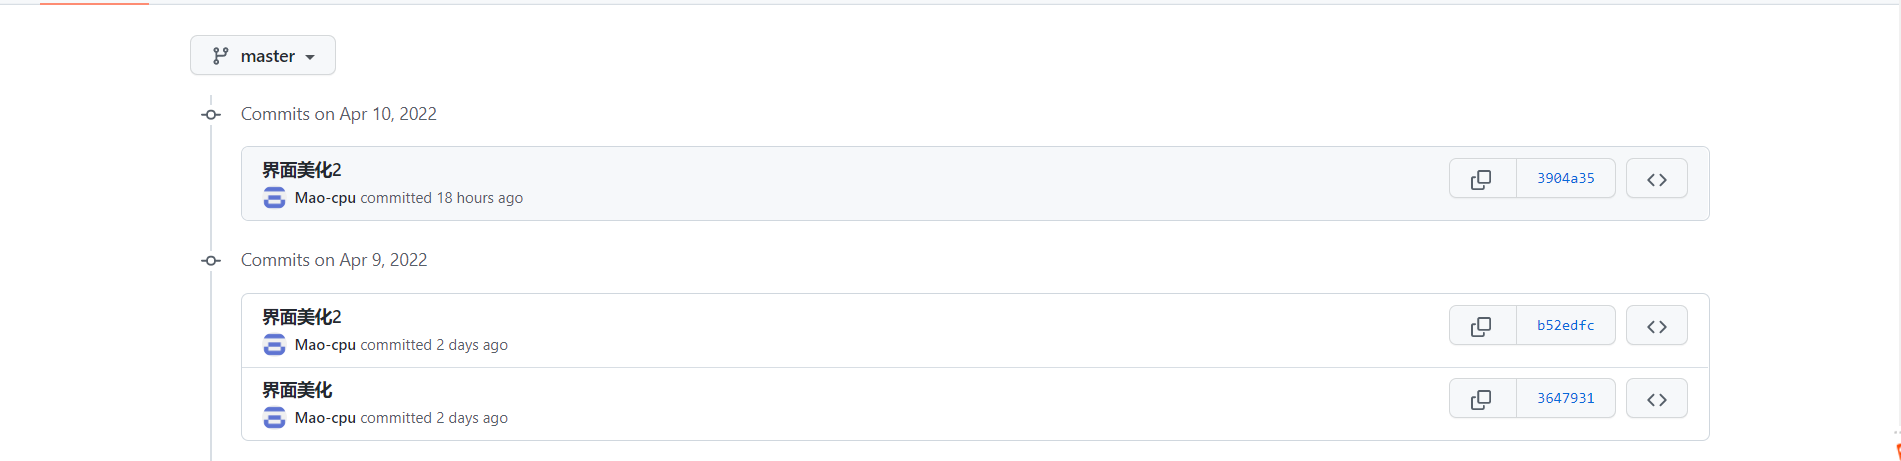Viewport: 1901px width, 461px height.
Task: Open the master branch dropdown
Action: pos(263,56)
